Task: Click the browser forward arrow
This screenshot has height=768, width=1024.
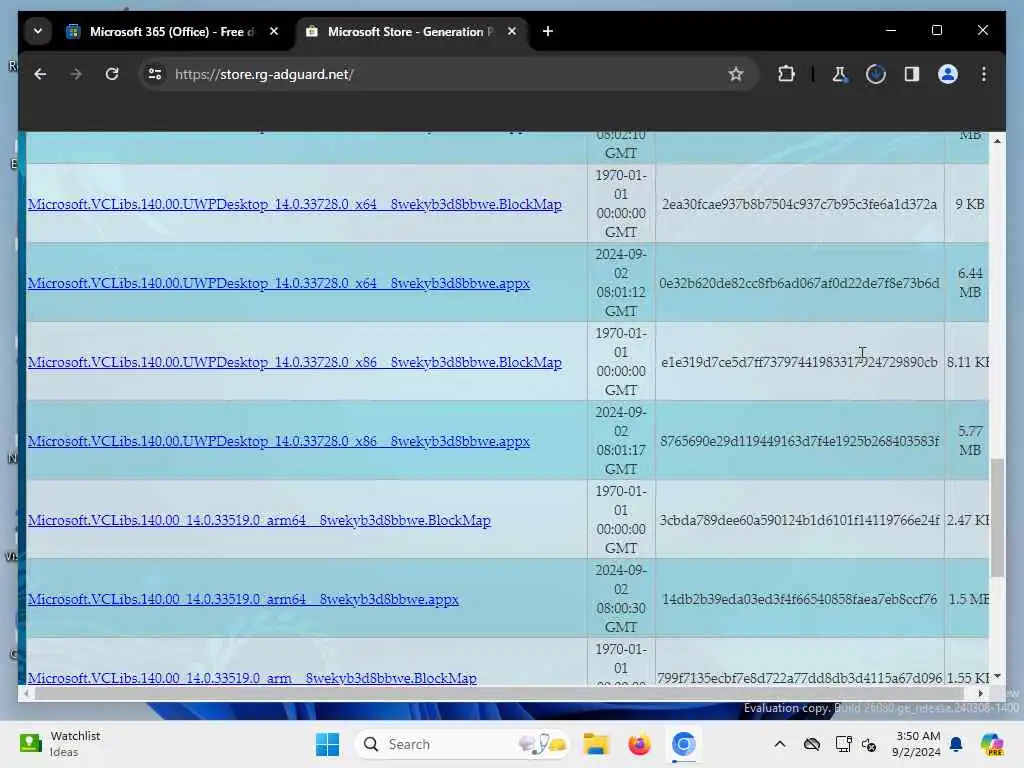Action: click(x=76, y=74)
